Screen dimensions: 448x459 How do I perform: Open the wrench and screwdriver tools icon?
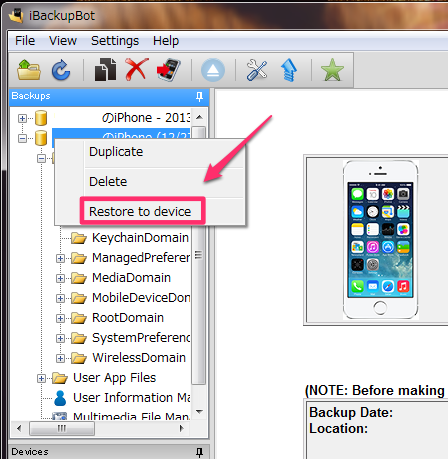257,70
